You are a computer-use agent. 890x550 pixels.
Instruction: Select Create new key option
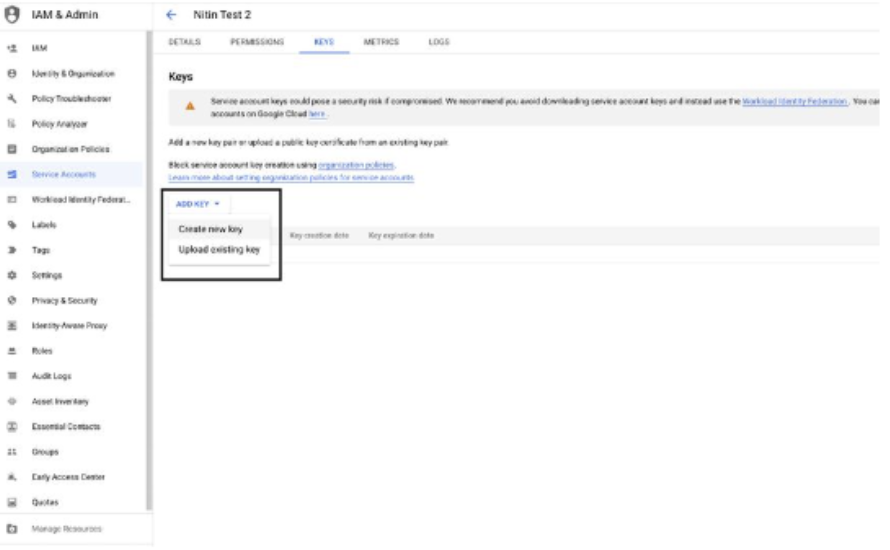(x=210, y=229)
